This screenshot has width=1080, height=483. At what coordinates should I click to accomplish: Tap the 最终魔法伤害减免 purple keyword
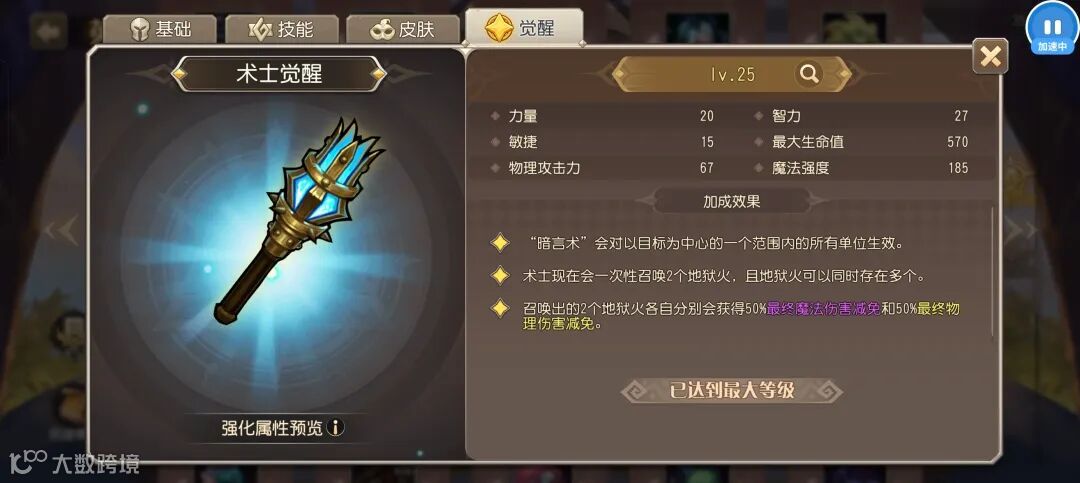pyautogui.click(x=824, y=309)
